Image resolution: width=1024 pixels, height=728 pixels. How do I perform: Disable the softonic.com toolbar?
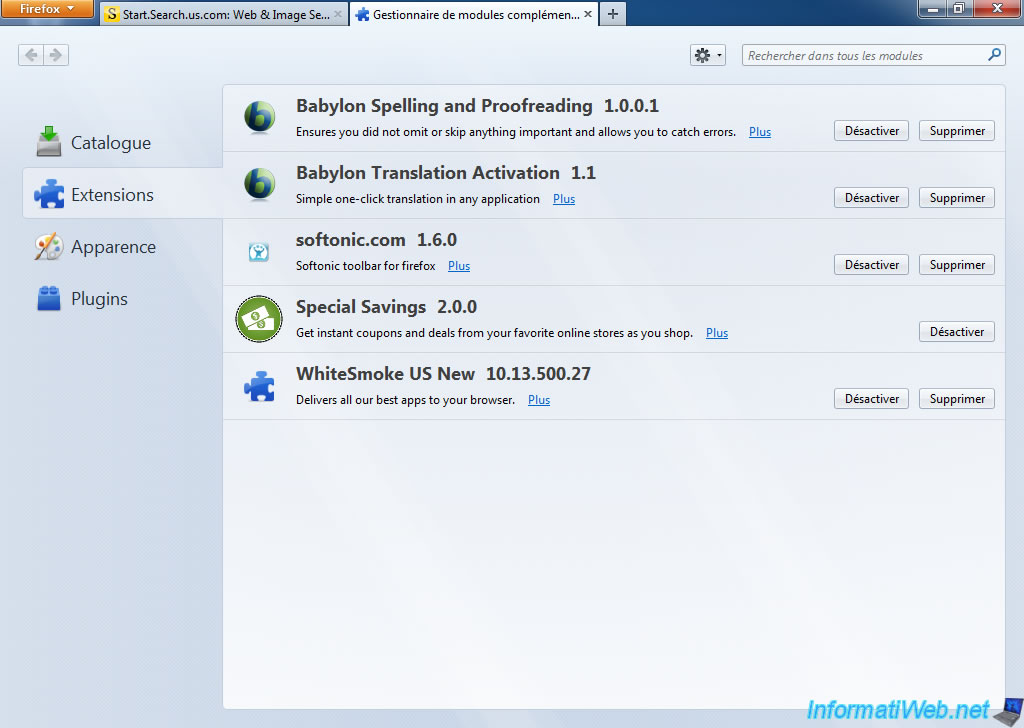coord(871,264)
